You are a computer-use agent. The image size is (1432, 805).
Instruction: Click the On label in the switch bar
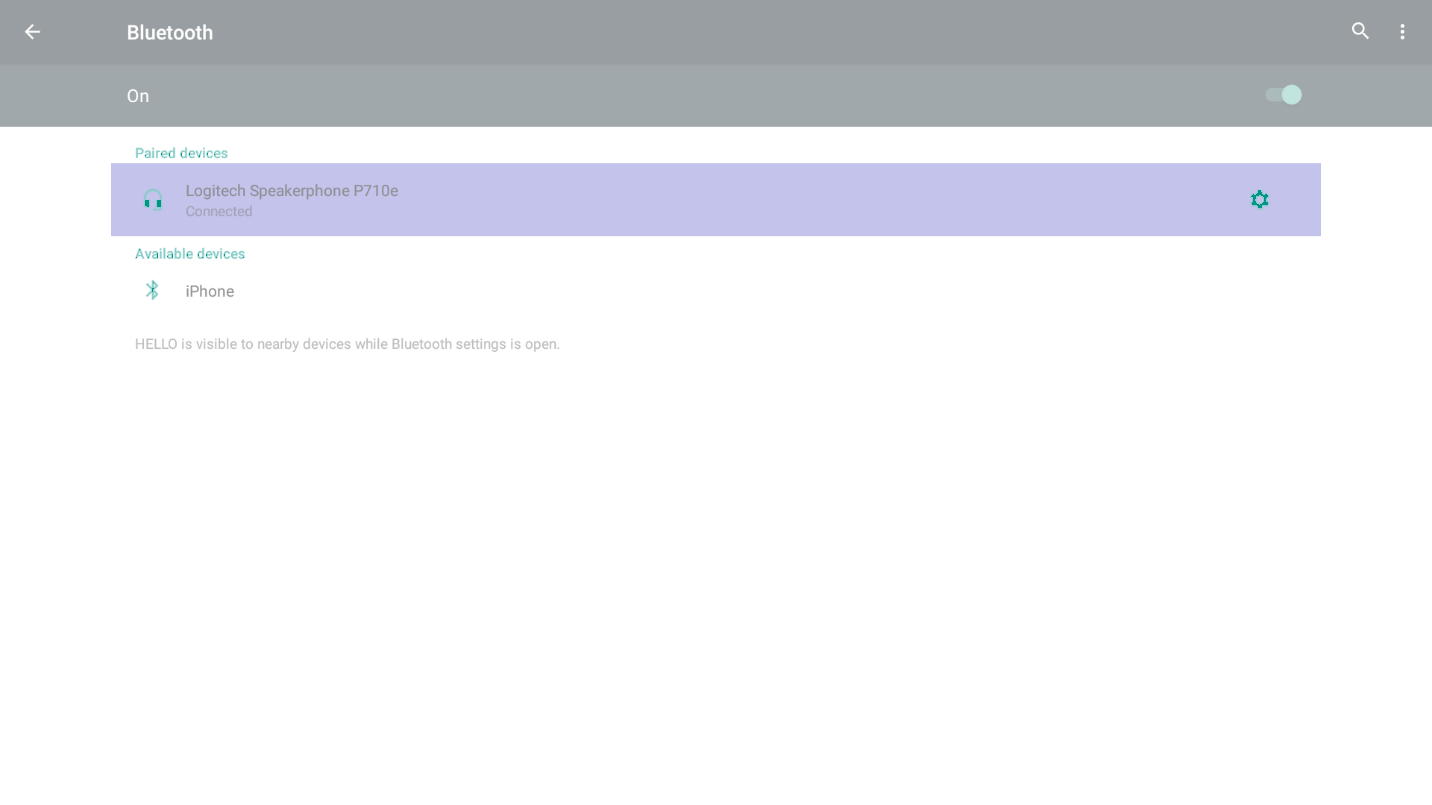(x=138, y=96)
